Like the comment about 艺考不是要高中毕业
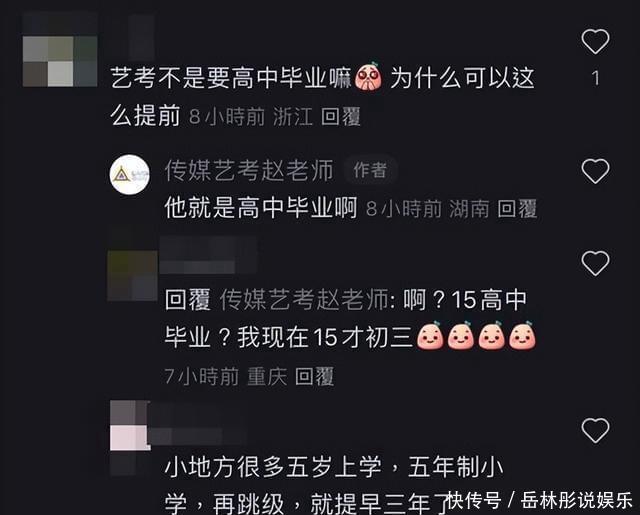 click(x=595, y=41)
